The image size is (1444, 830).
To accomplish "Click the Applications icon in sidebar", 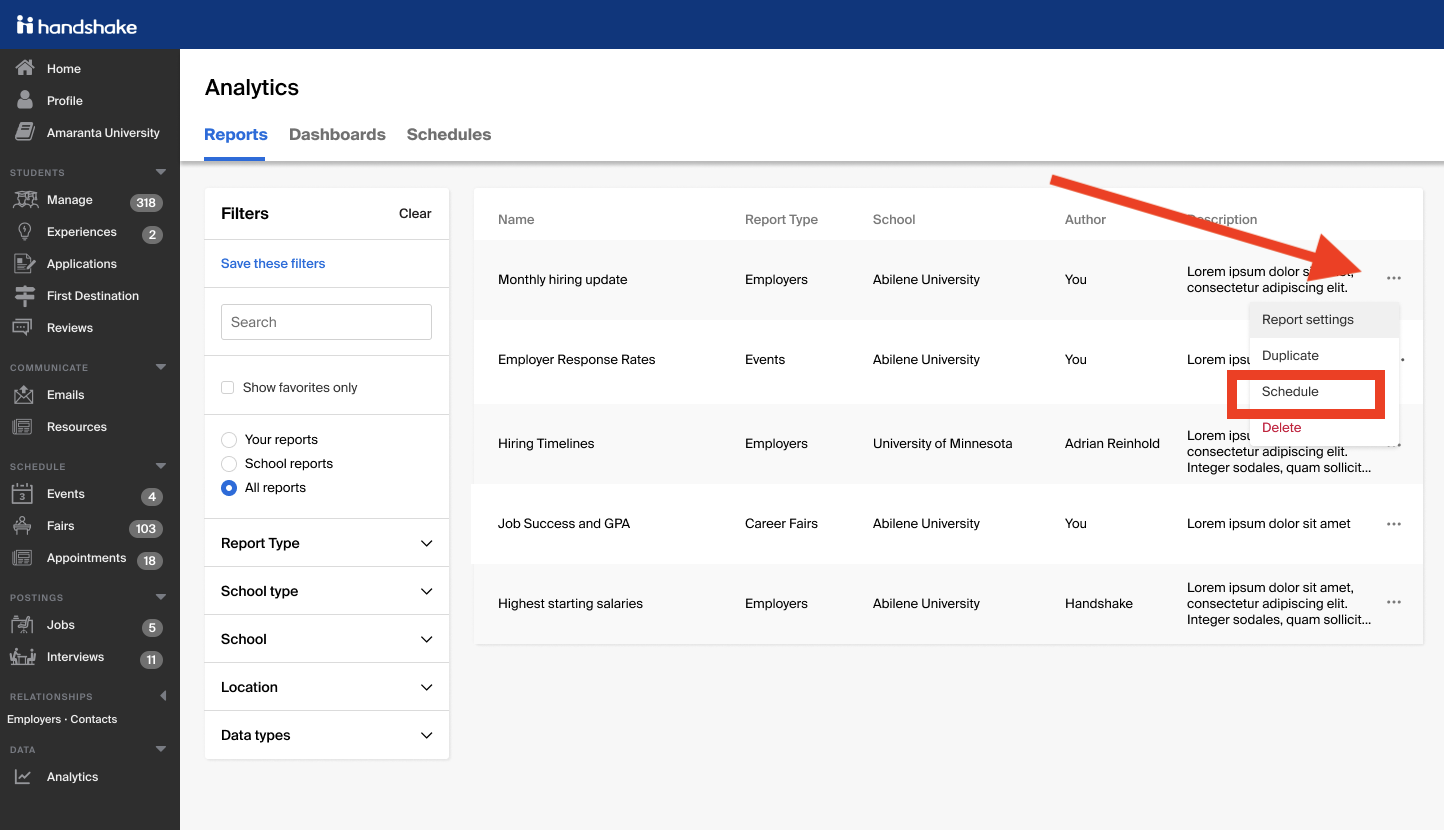I will pos(24,264).
